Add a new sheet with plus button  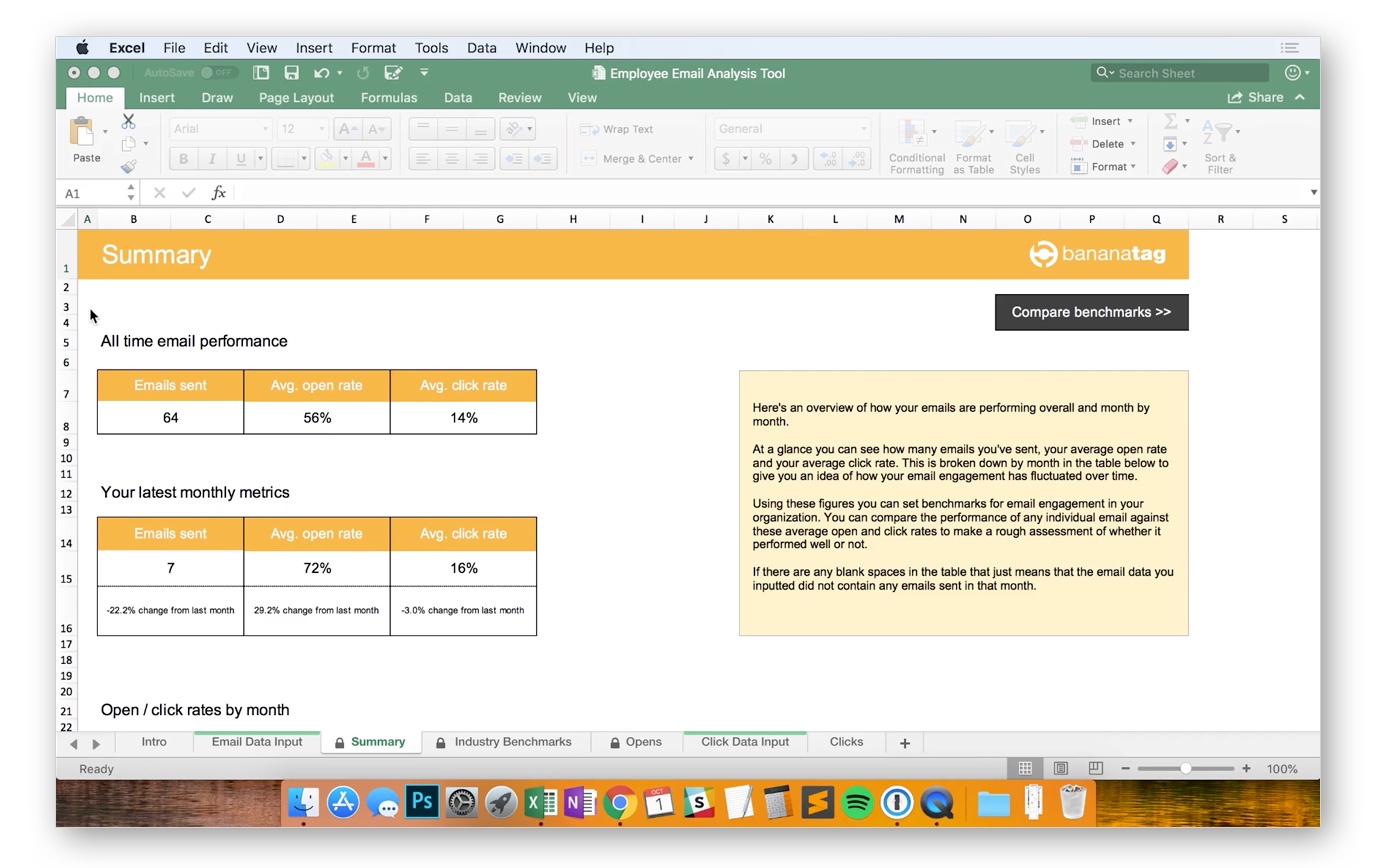(x=904, y=743)
